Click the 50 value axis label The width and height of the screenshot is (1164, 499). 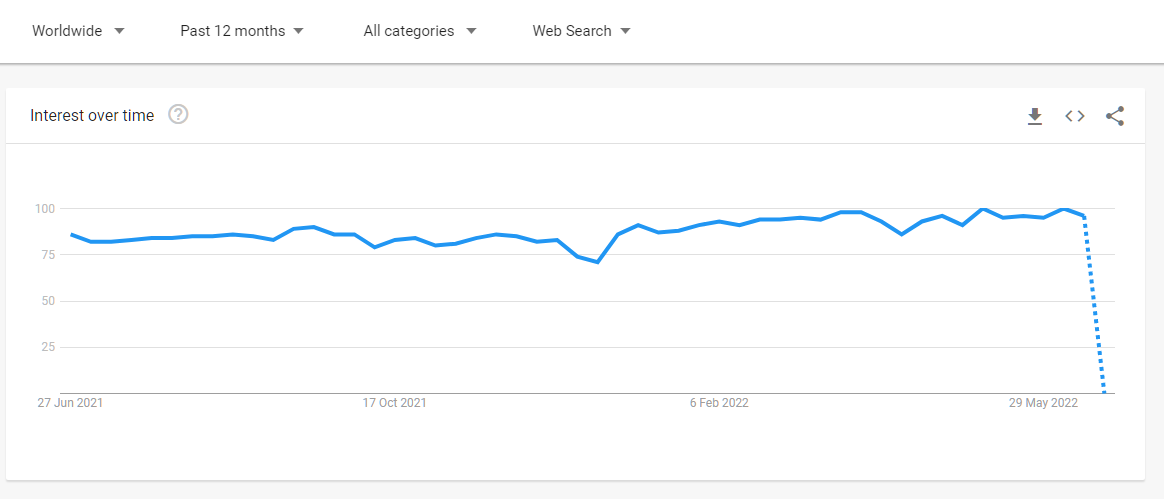point(48,301)
